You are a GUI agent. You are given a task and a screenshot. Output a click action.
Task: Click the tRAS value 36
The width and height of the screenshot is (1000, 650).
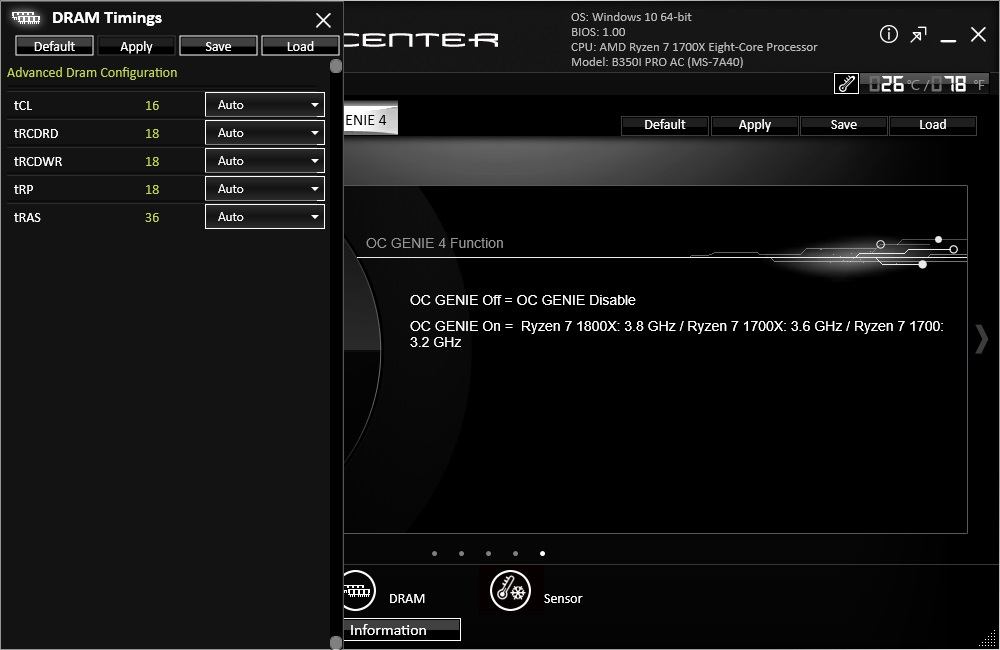(x=152, y=218)
